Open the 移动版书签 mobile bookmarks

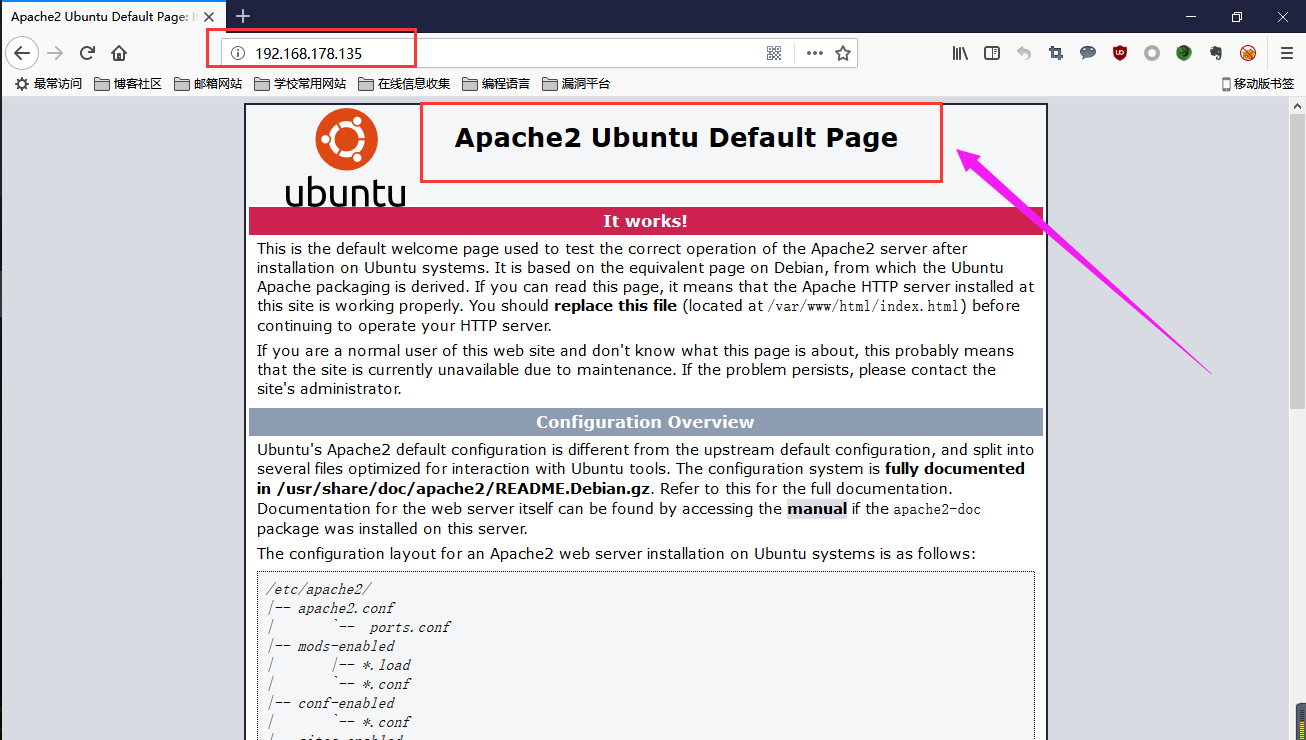click(x=1258, y=84)
